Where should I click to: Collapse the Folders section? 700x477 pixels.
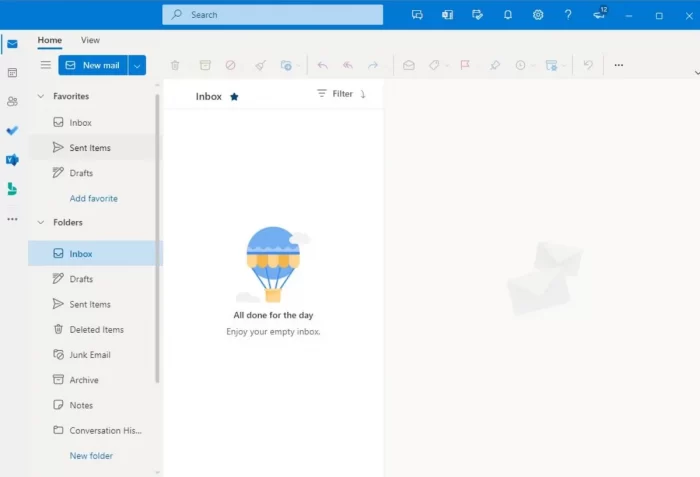pos(41,222)
